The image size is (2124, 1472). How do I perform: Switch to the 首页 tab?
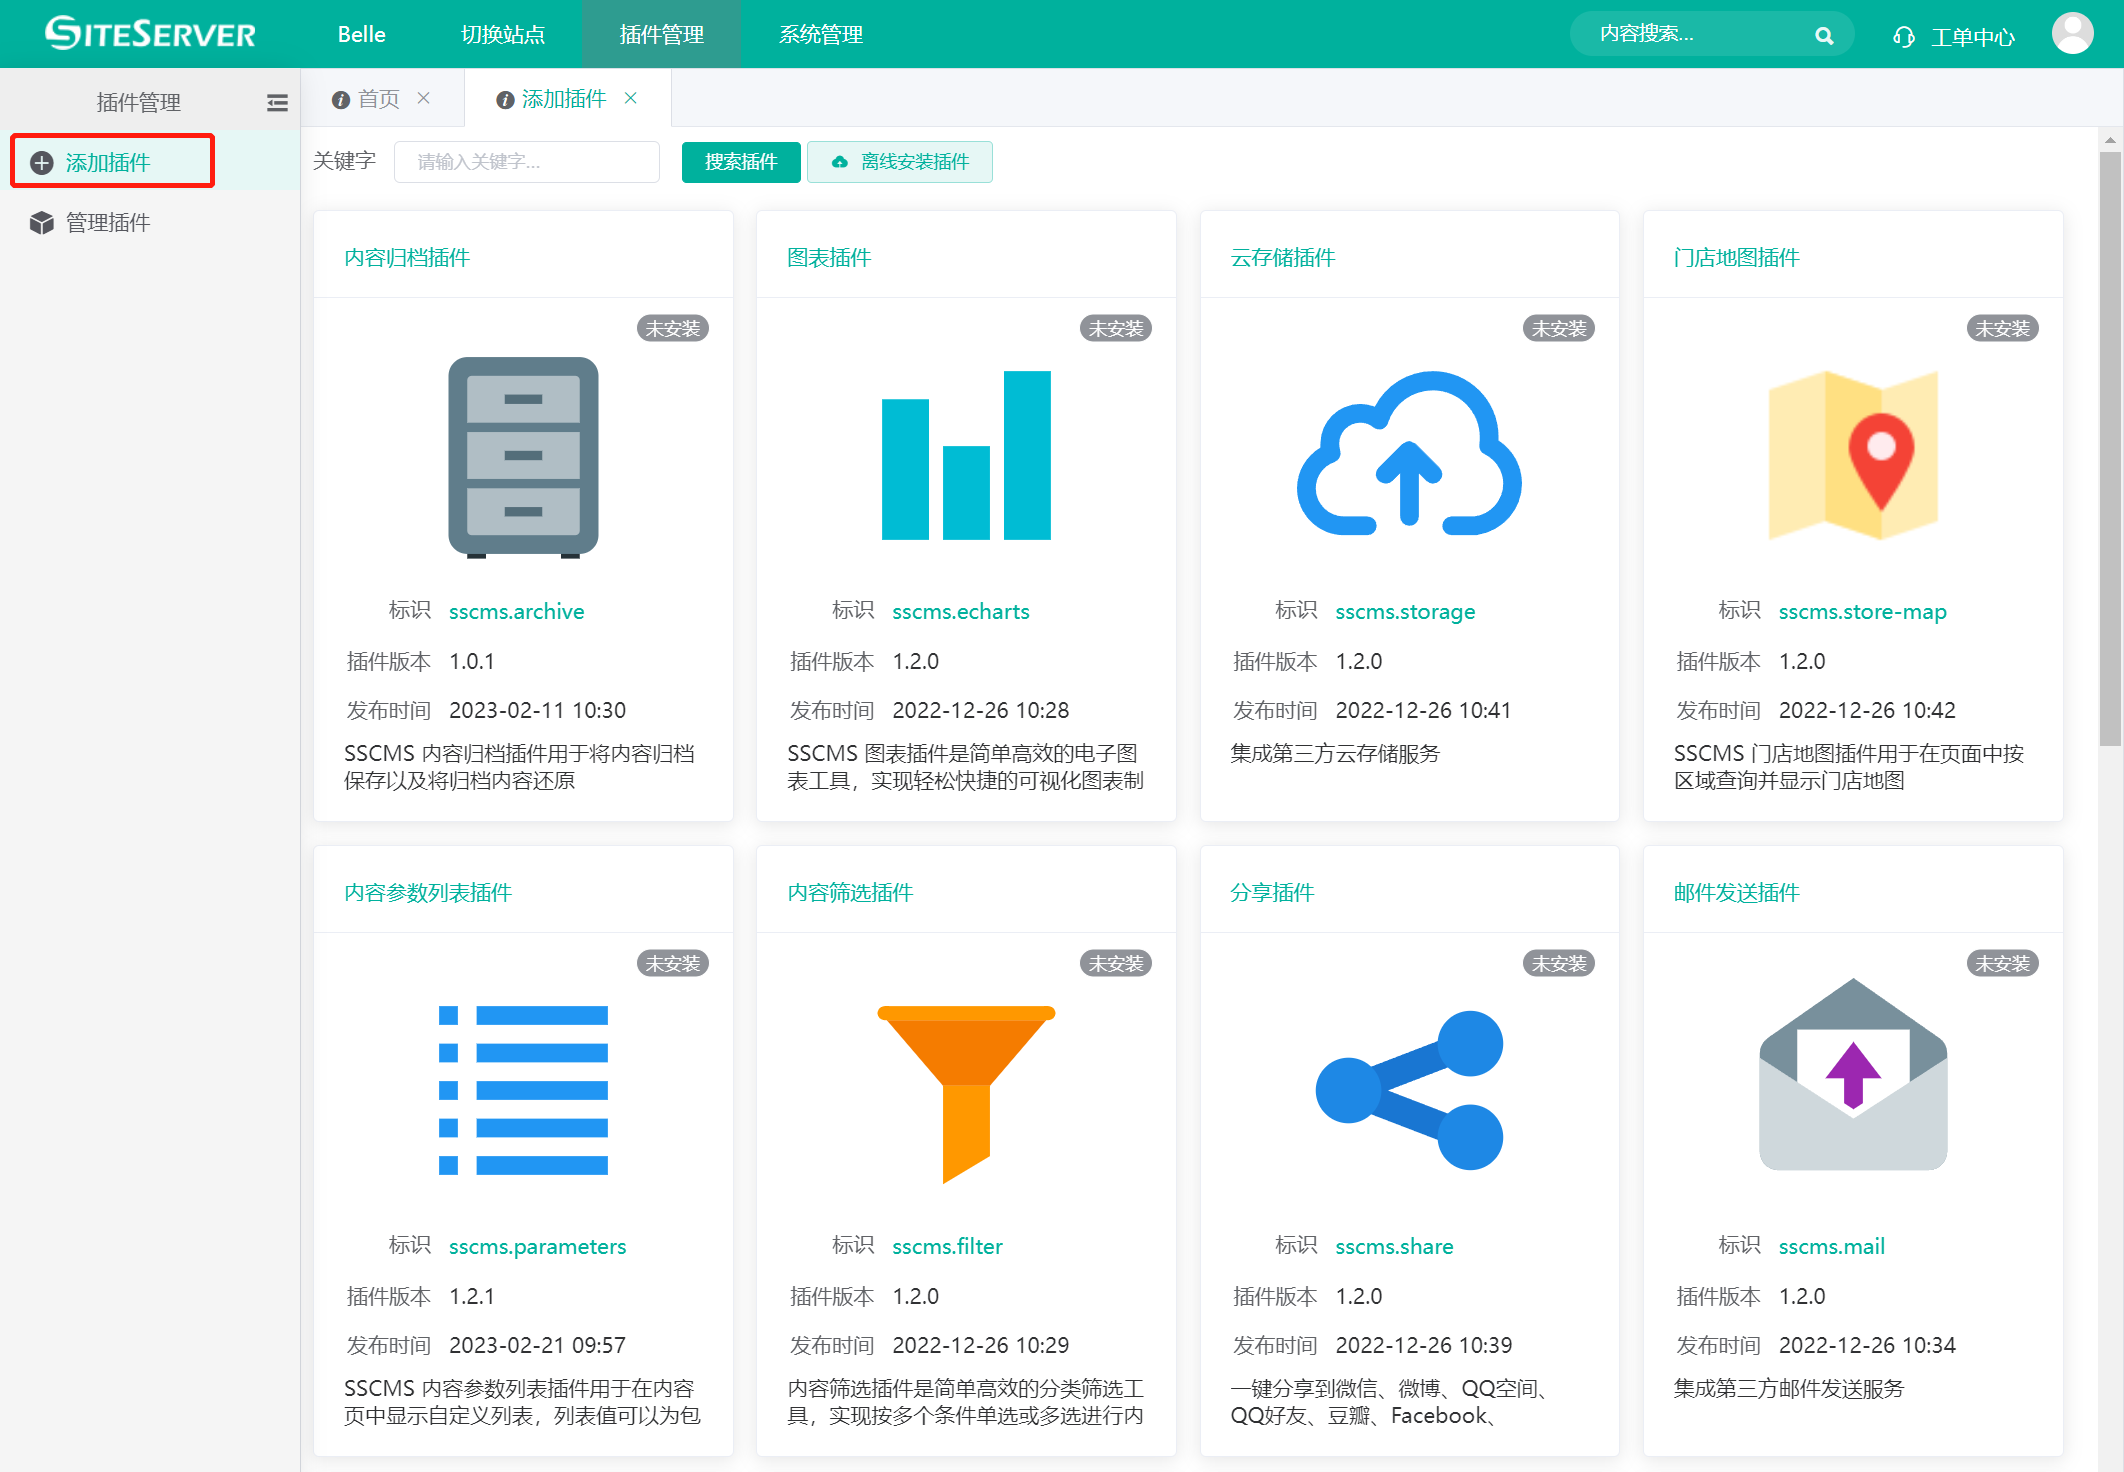pos(378,99)
